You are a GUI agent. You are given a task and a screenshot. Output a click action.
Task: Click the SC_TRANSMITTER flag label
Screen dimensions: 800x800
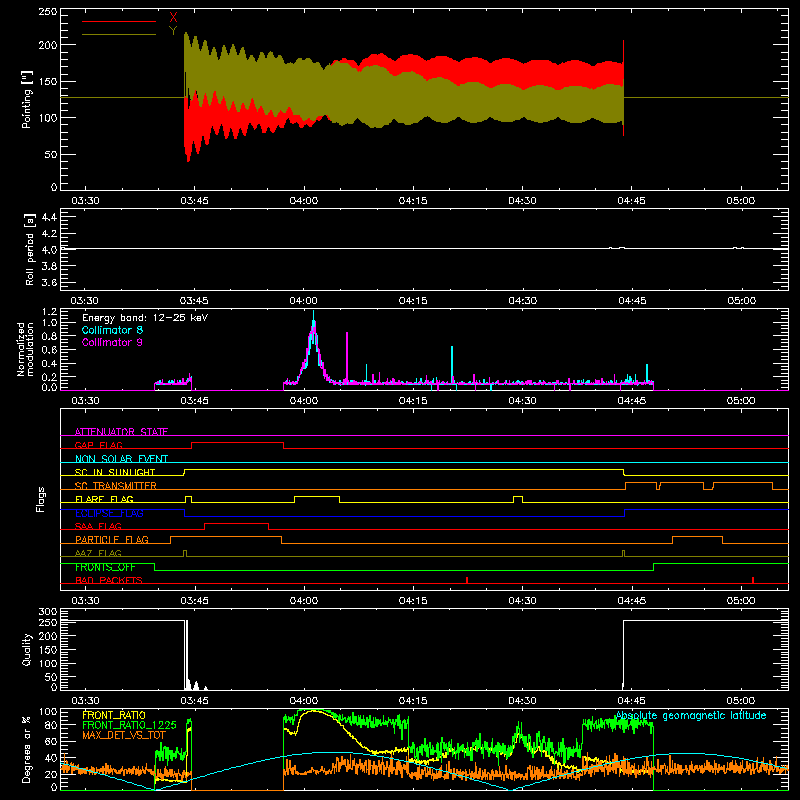click(x=115, y=485)
